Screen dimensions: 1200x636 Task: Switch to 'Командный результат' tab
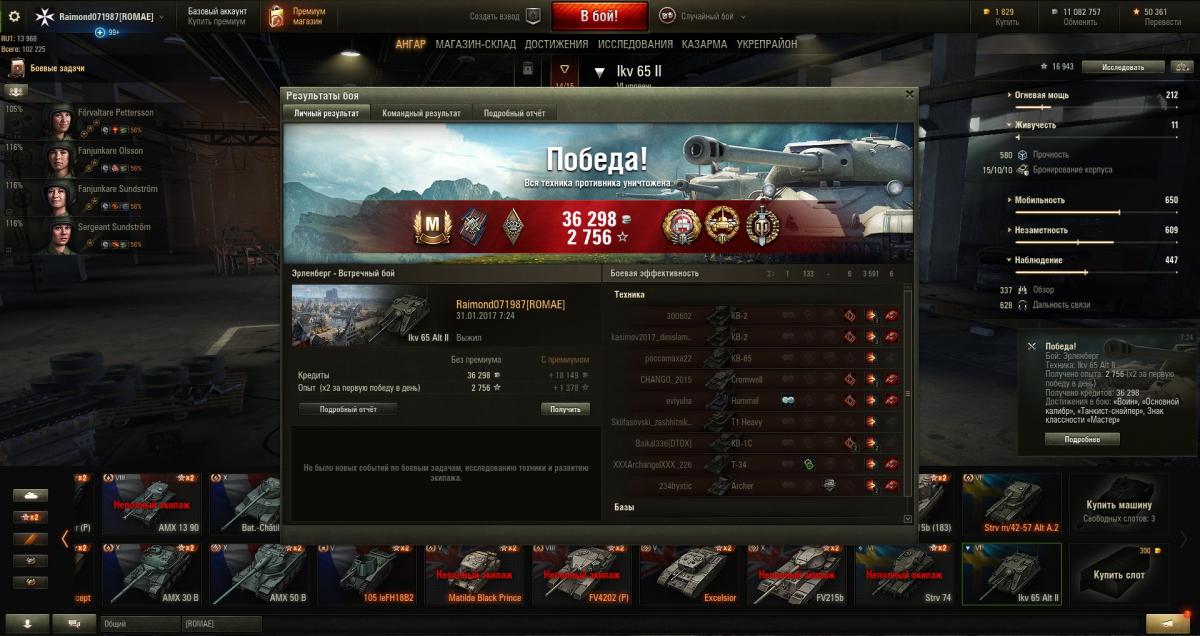[421, 113]
